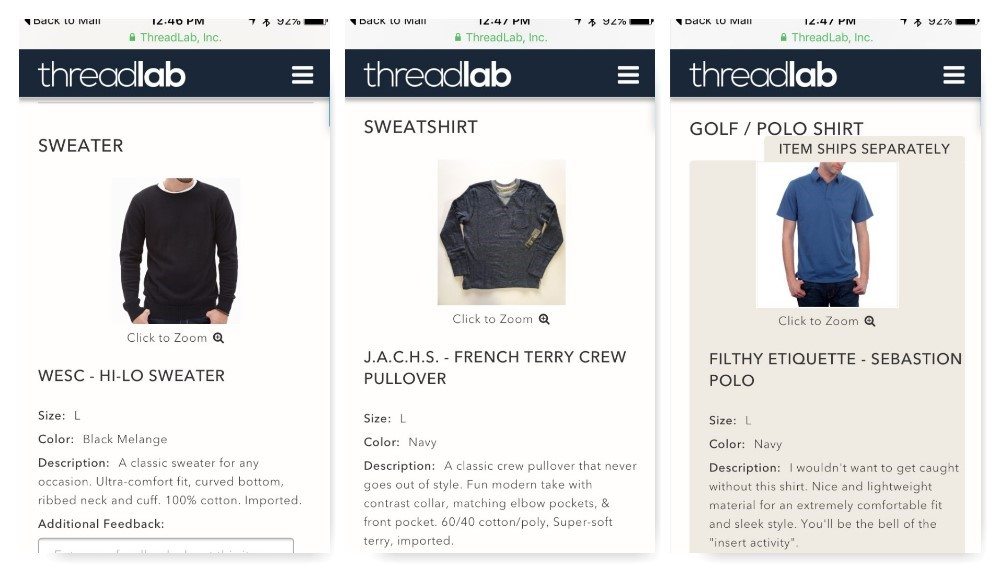Open the blue Sebastion polo product photo
This screenshot has height=572, width=1000.
pos(827,235)
